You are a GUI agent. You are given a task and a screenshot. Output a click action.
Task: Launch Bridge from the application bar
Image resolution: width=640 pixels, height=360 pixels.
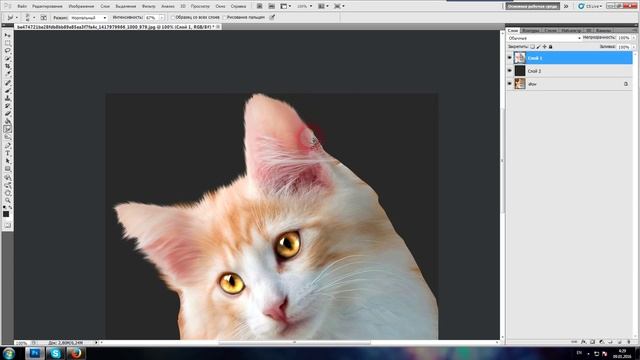click(259, 6)
